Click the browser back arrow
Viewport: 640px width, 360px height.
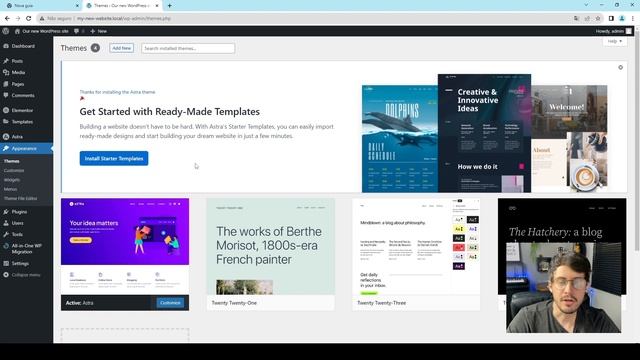[x=7, y=18]
